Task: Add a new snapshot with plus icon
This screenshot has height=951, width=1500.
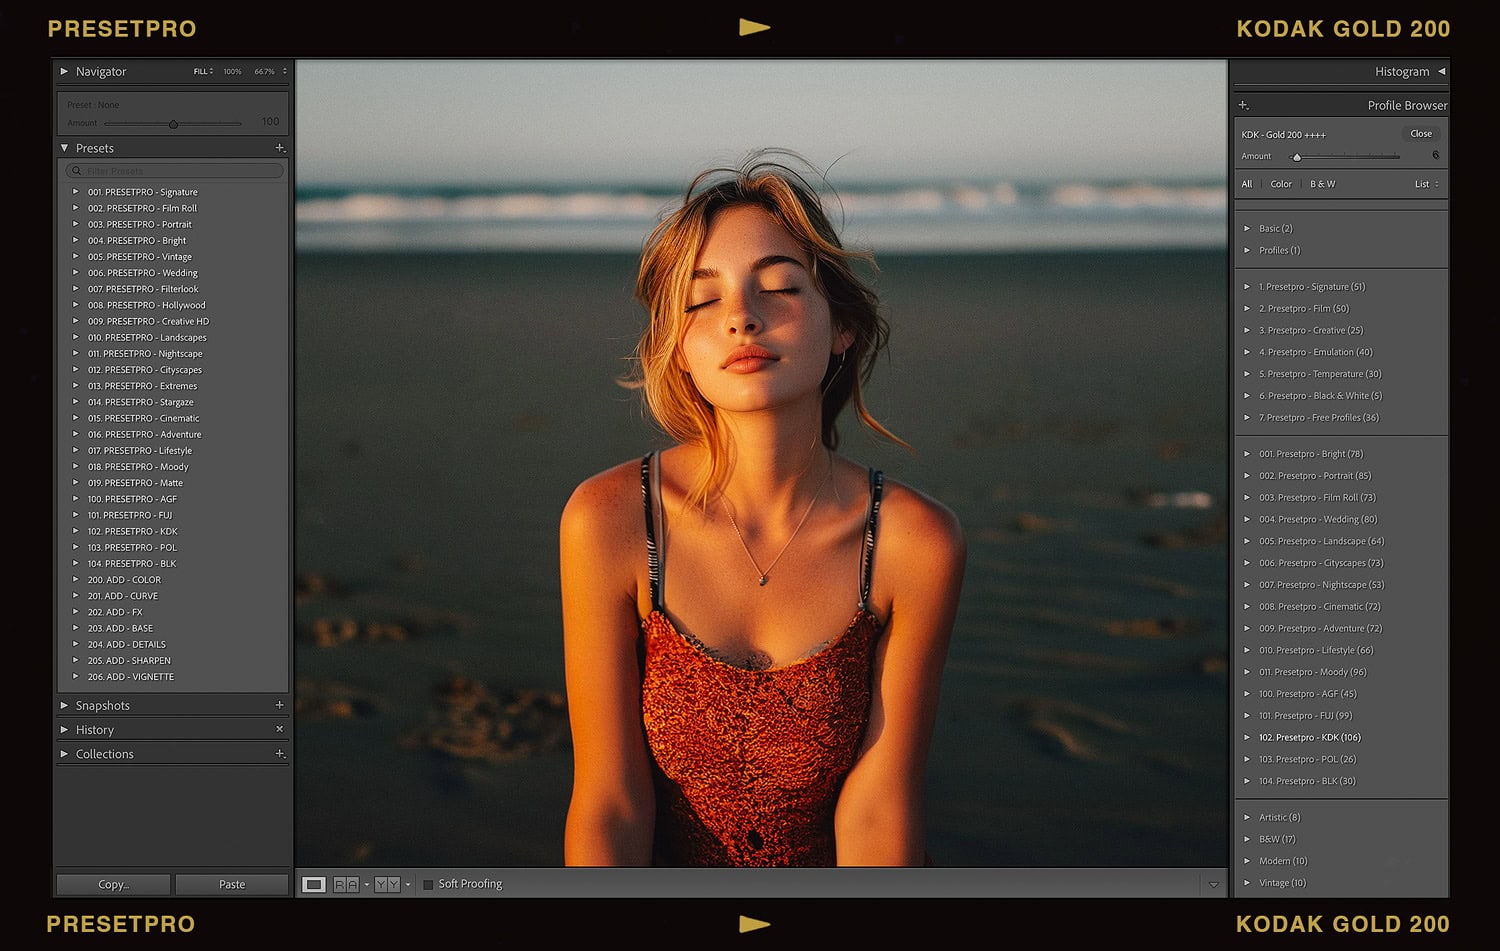Action: tap(279, 705)
